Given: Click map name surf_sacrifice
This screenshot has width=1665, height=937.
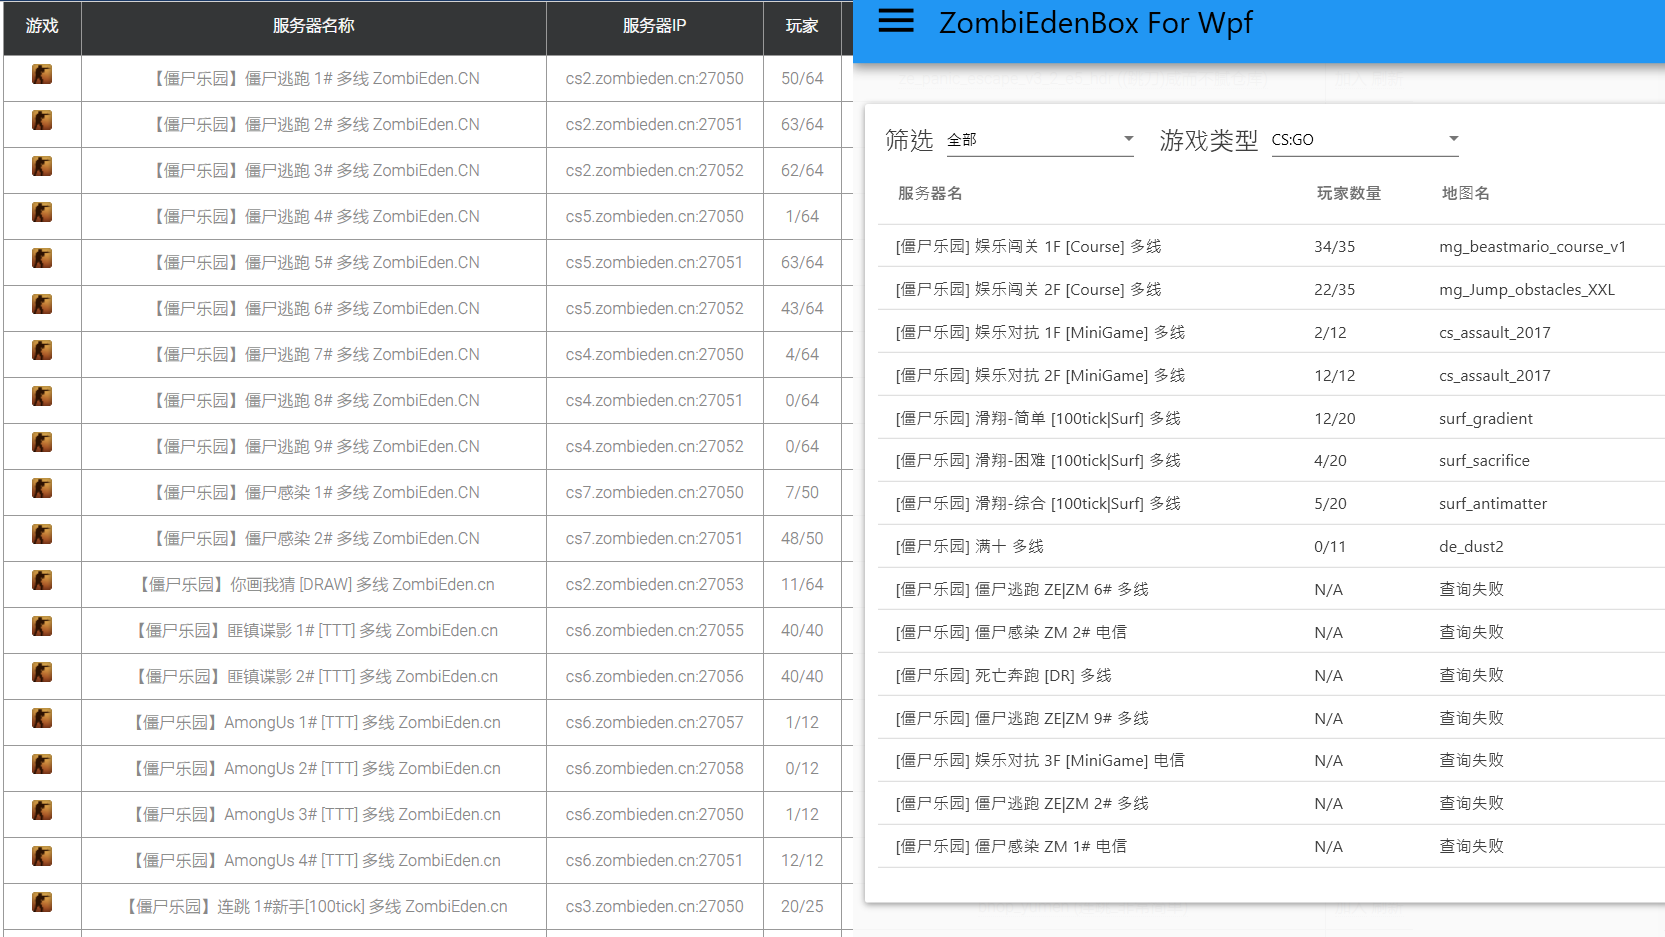Looking at the screenshot, I should click(1484, 460).
